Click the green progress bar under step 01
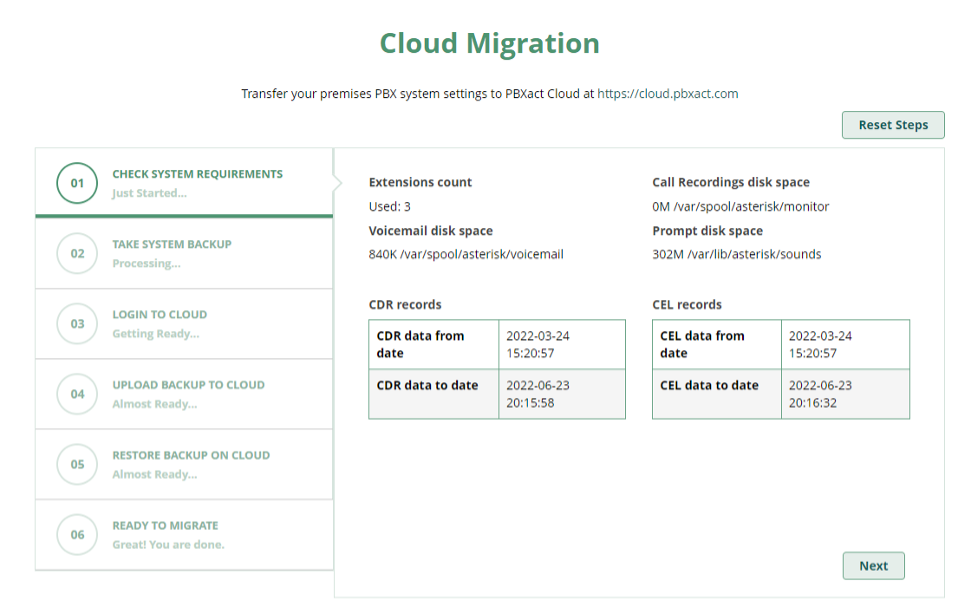Screen dimensions: 972x608 pyautogui.click(x=184, y=216)
